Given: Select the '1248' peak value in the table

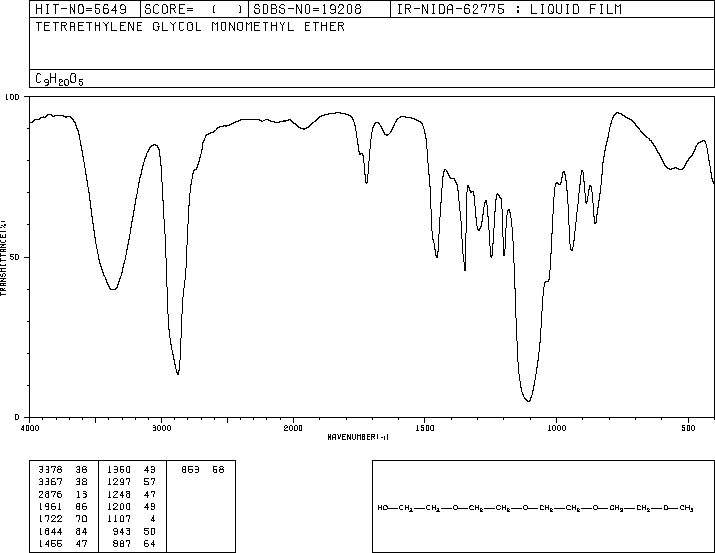Looking at the screenshot, I should pyautogui.click(x=119, y=494).
